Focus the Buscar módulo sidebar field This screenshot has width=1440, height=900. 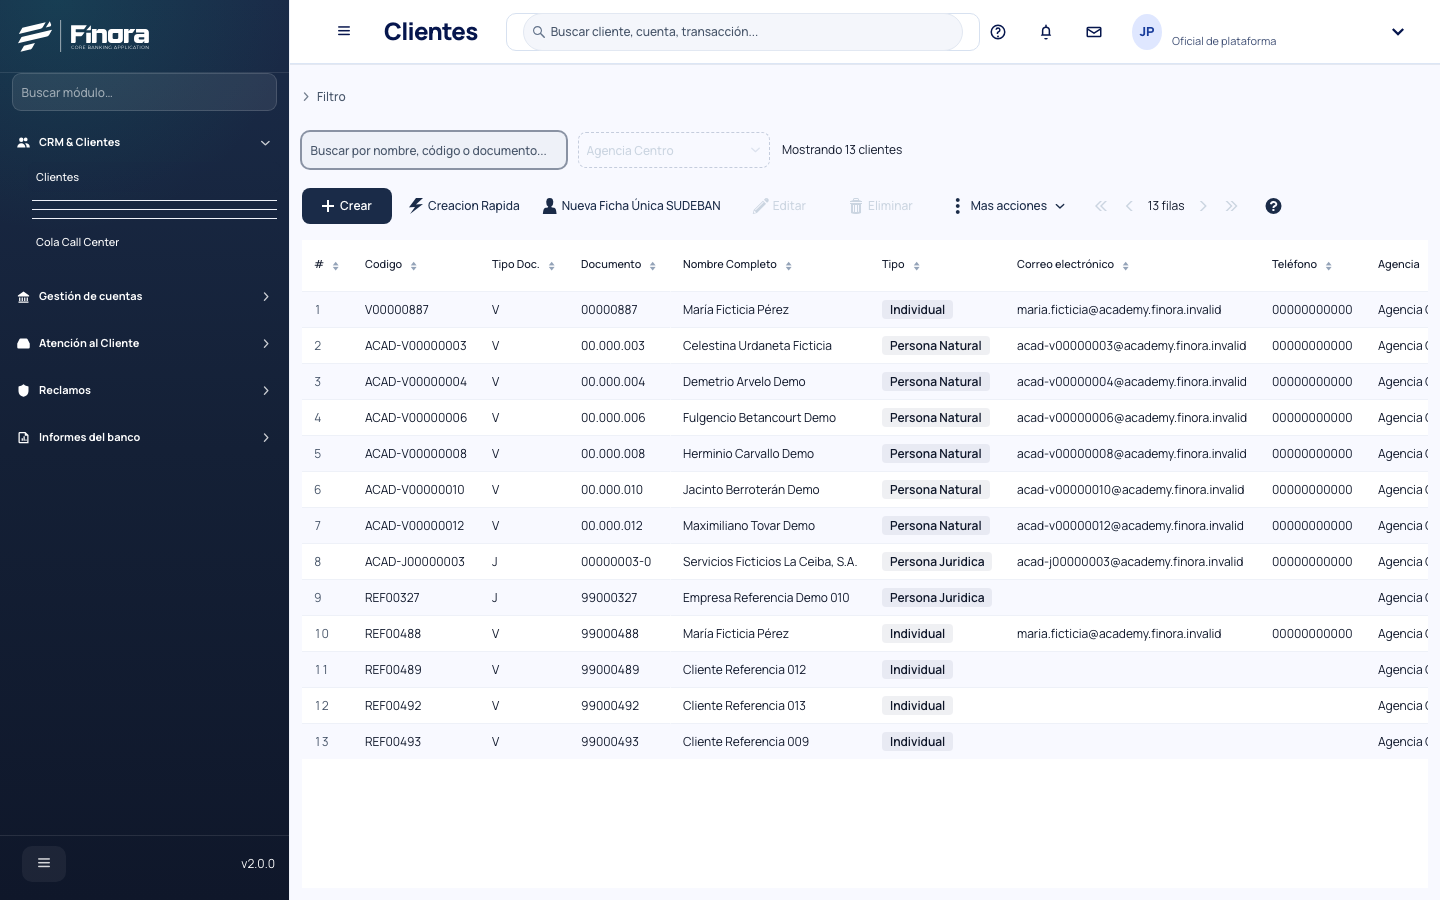[144, 92]
